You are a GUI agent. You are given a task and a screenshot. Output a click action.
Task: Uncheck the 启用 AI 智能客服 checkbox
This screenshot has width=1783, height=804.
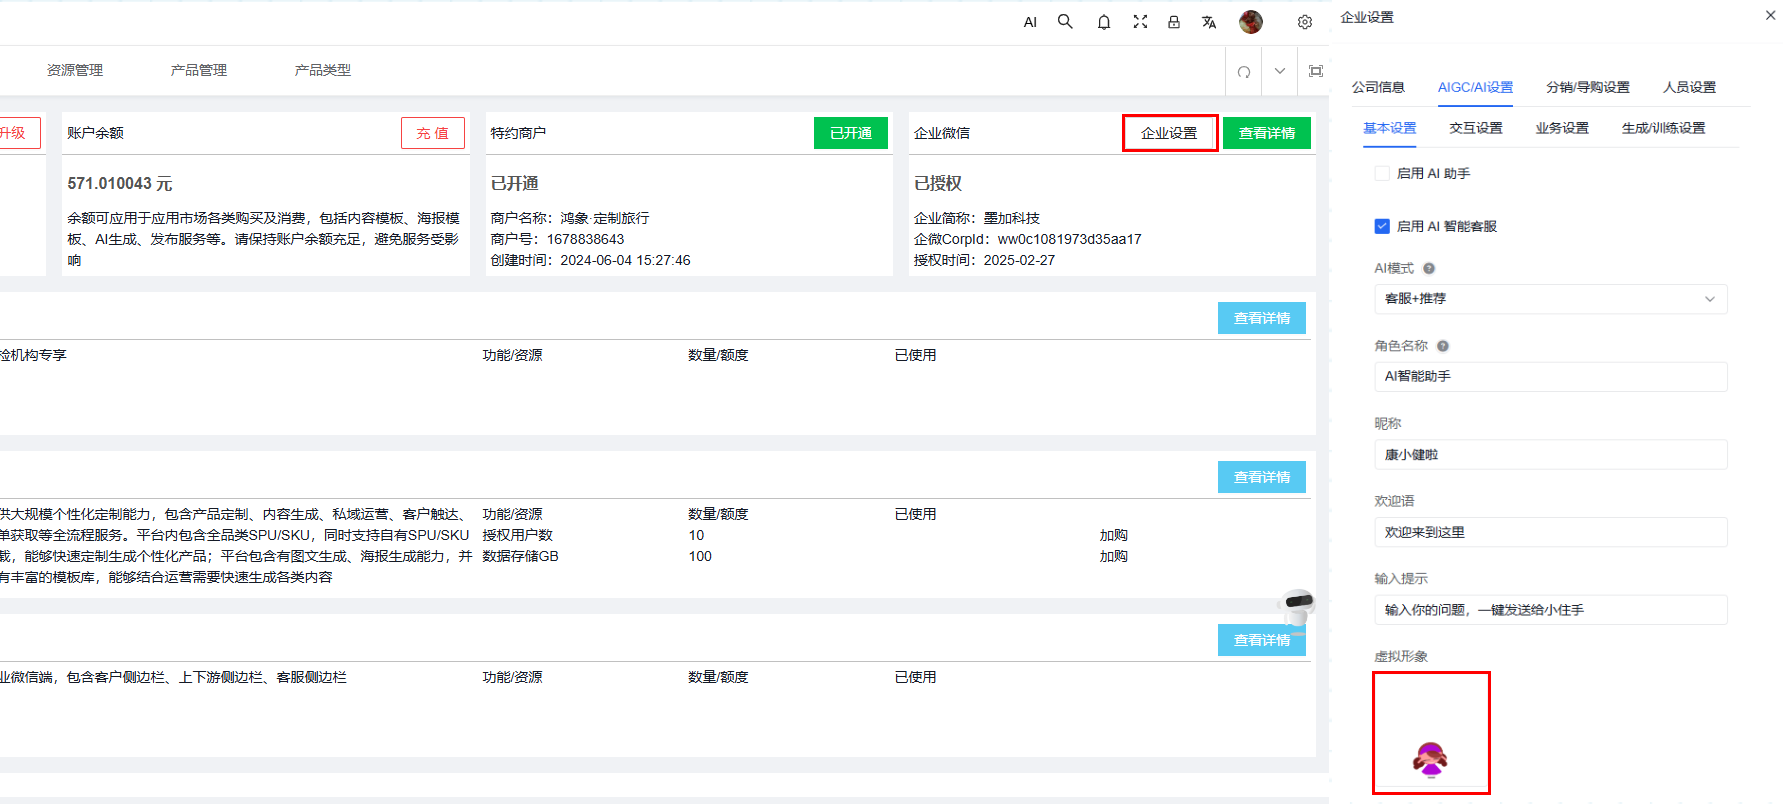pyautogui.click(x=1382, y=226)
